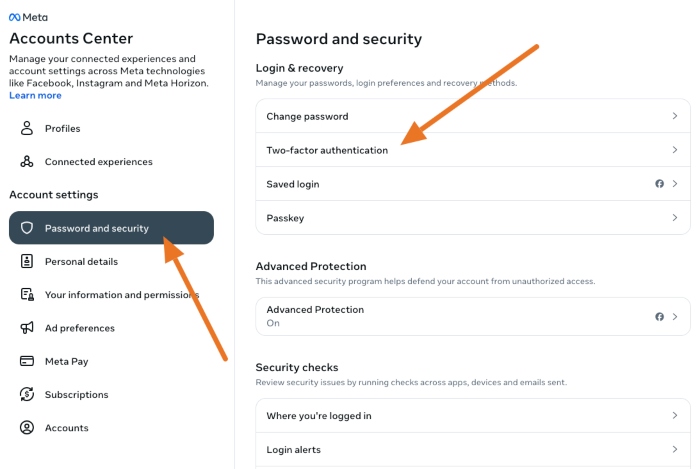700x469 pixels.
Task: Select Your information and permissions menu item
Action: click(x=121, y=295)
